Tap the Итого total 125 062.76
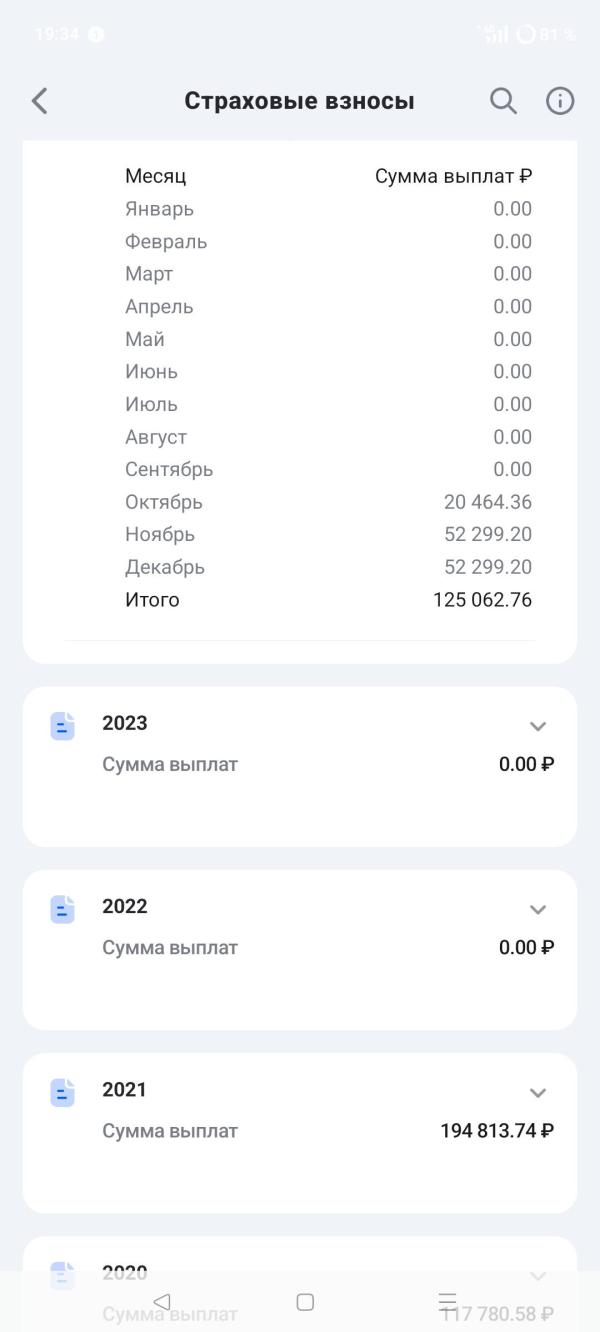600x1332 pixels. 482,600
